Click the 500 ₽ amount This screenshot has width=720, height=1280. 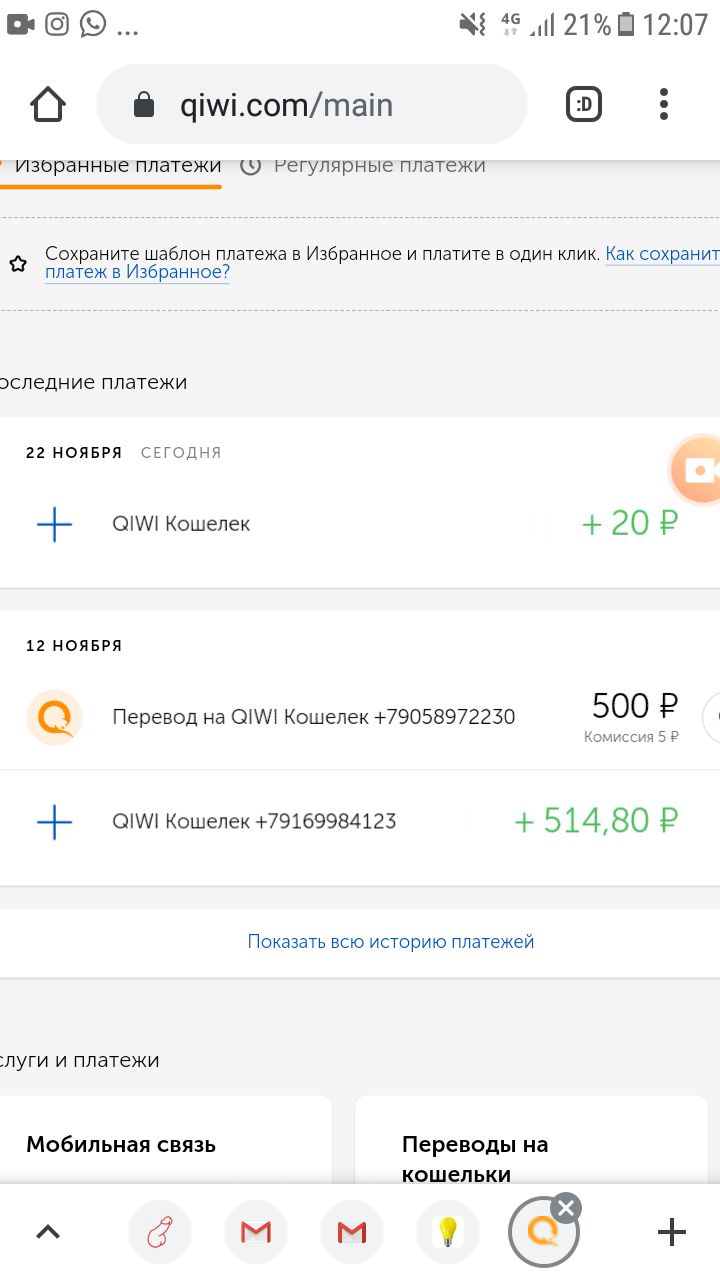(636, 706)
